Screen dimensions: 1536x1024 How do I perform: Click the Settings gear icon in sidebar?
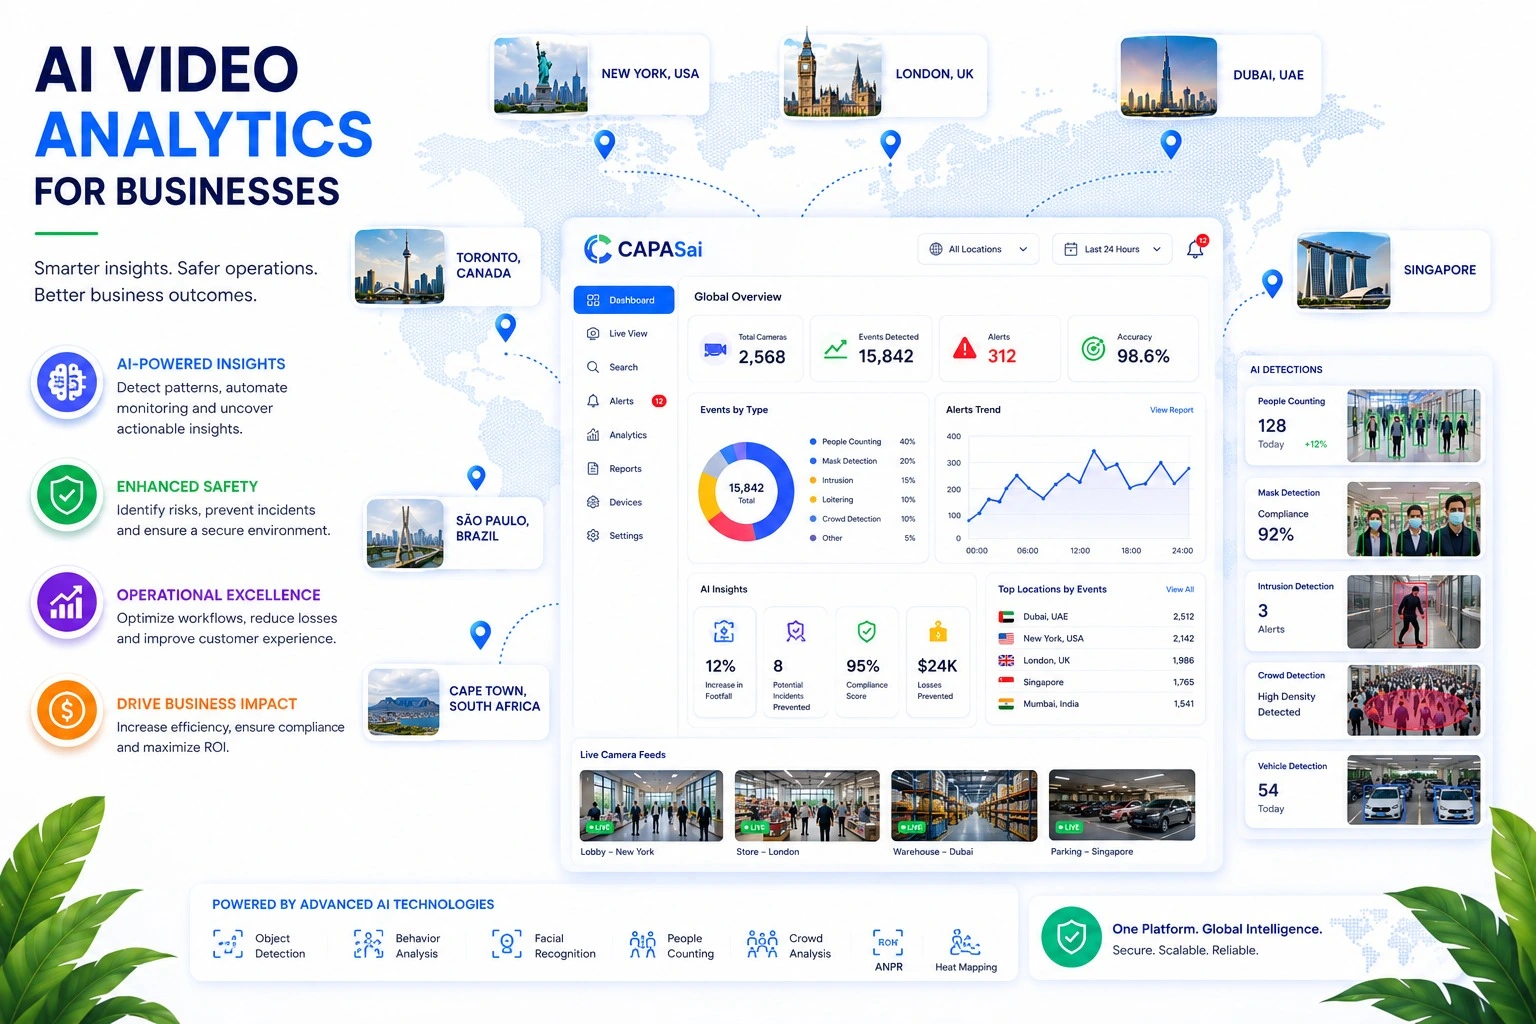tap(593, 536)
